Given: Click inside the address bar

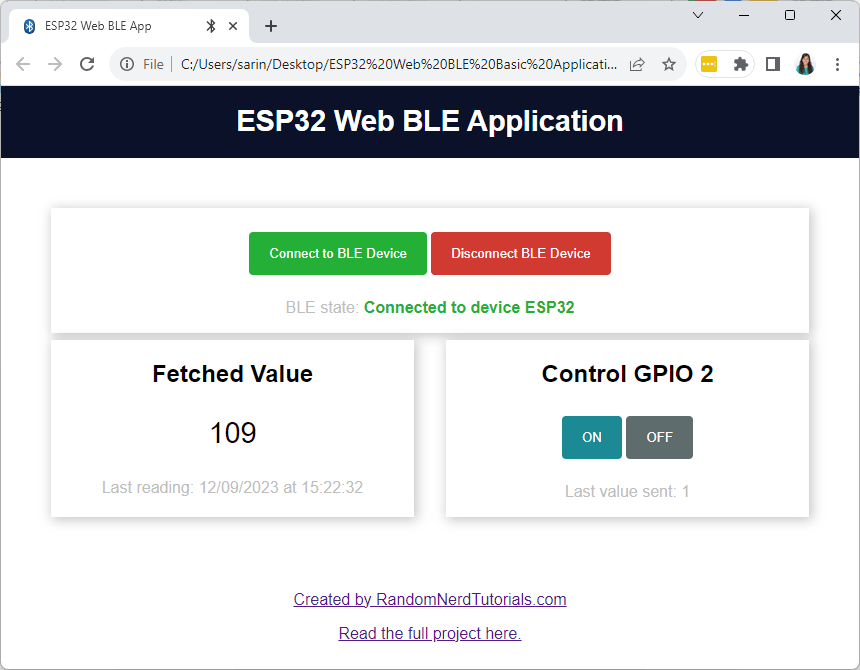Looking at the screenshot, I should (x=400, y=63).
